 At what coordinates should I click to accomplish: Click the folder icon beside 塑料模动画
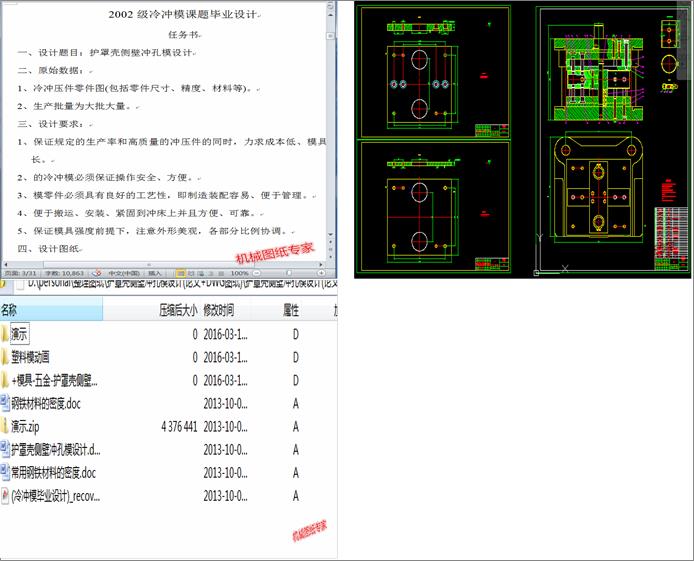tap(4, 357)
